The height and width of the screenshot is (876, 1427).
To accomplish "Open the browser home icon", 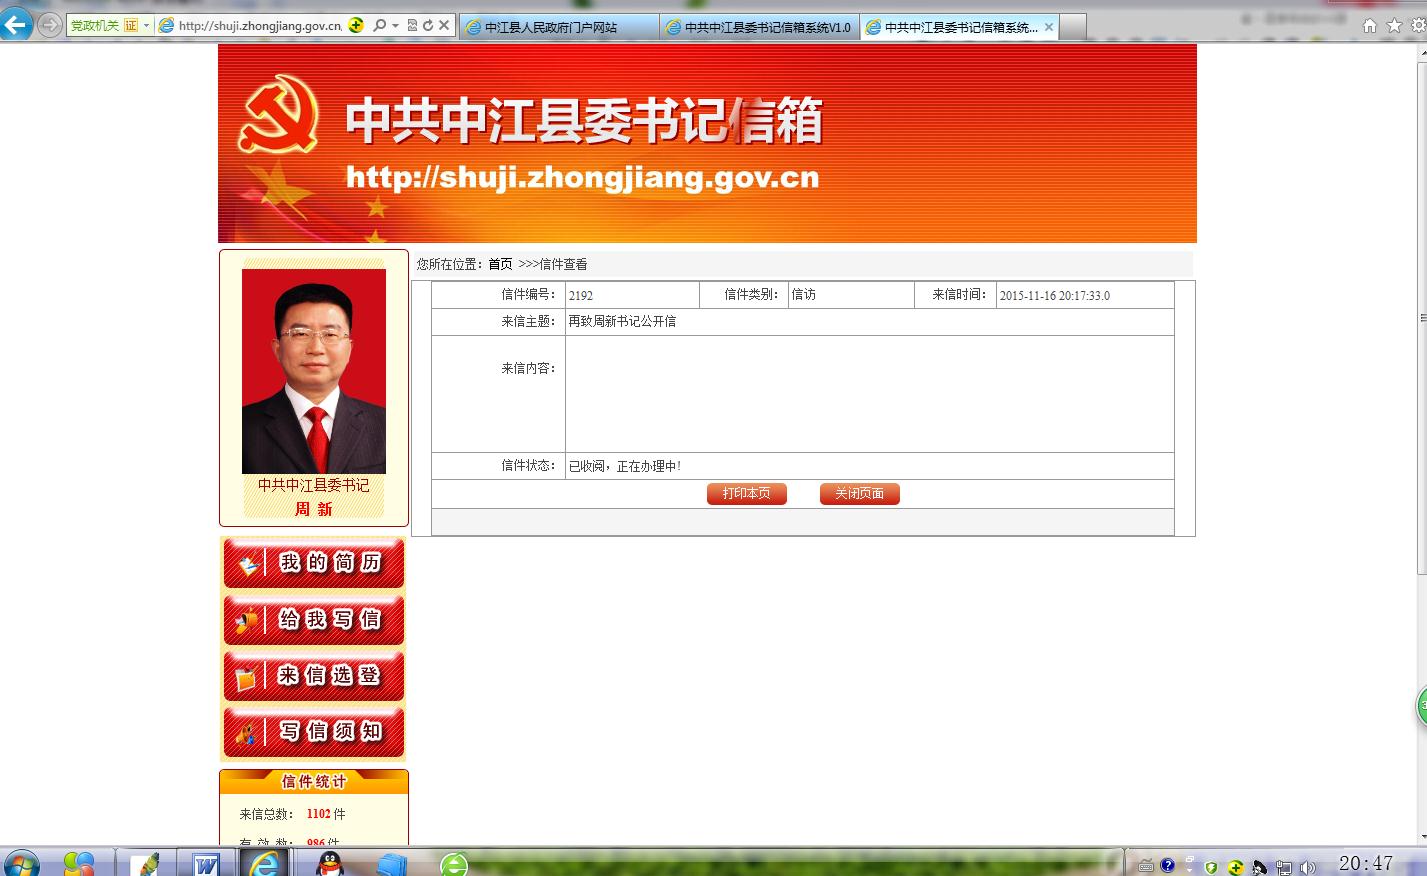I will pos(1370,26).
